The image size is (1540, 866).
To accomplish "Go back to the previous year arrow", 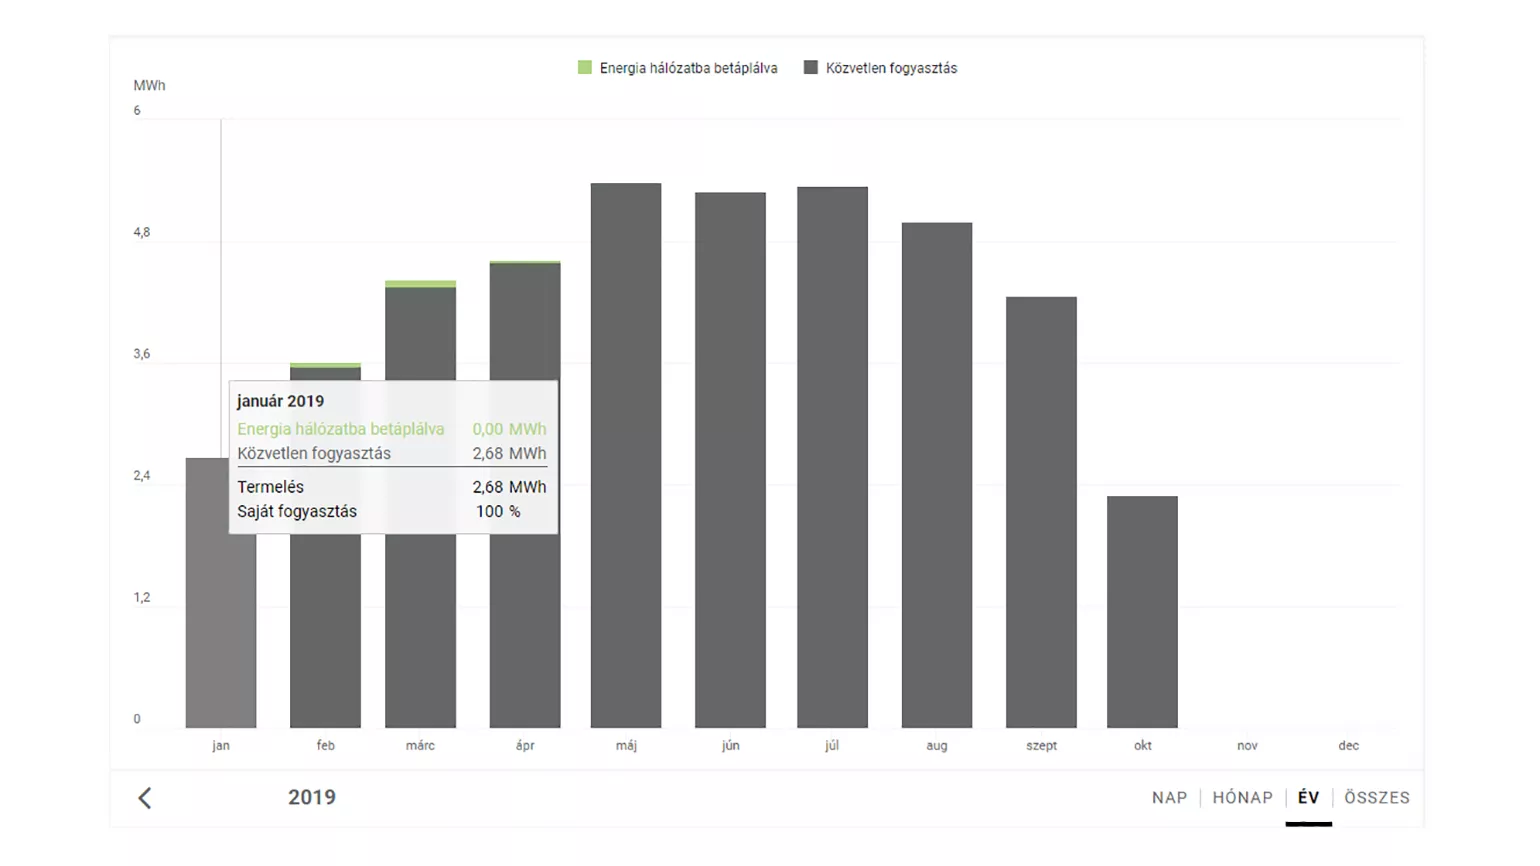I will tap(145, 798).
